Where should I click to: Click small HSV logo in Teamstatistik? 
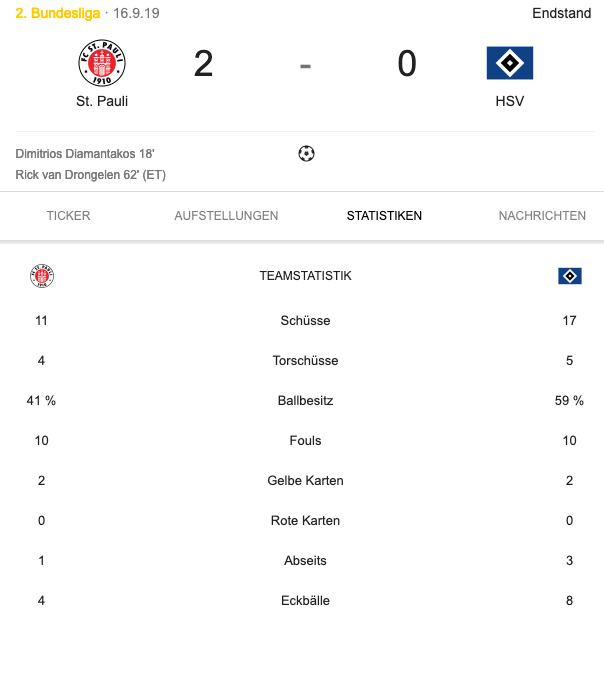(x=570, y=276)
